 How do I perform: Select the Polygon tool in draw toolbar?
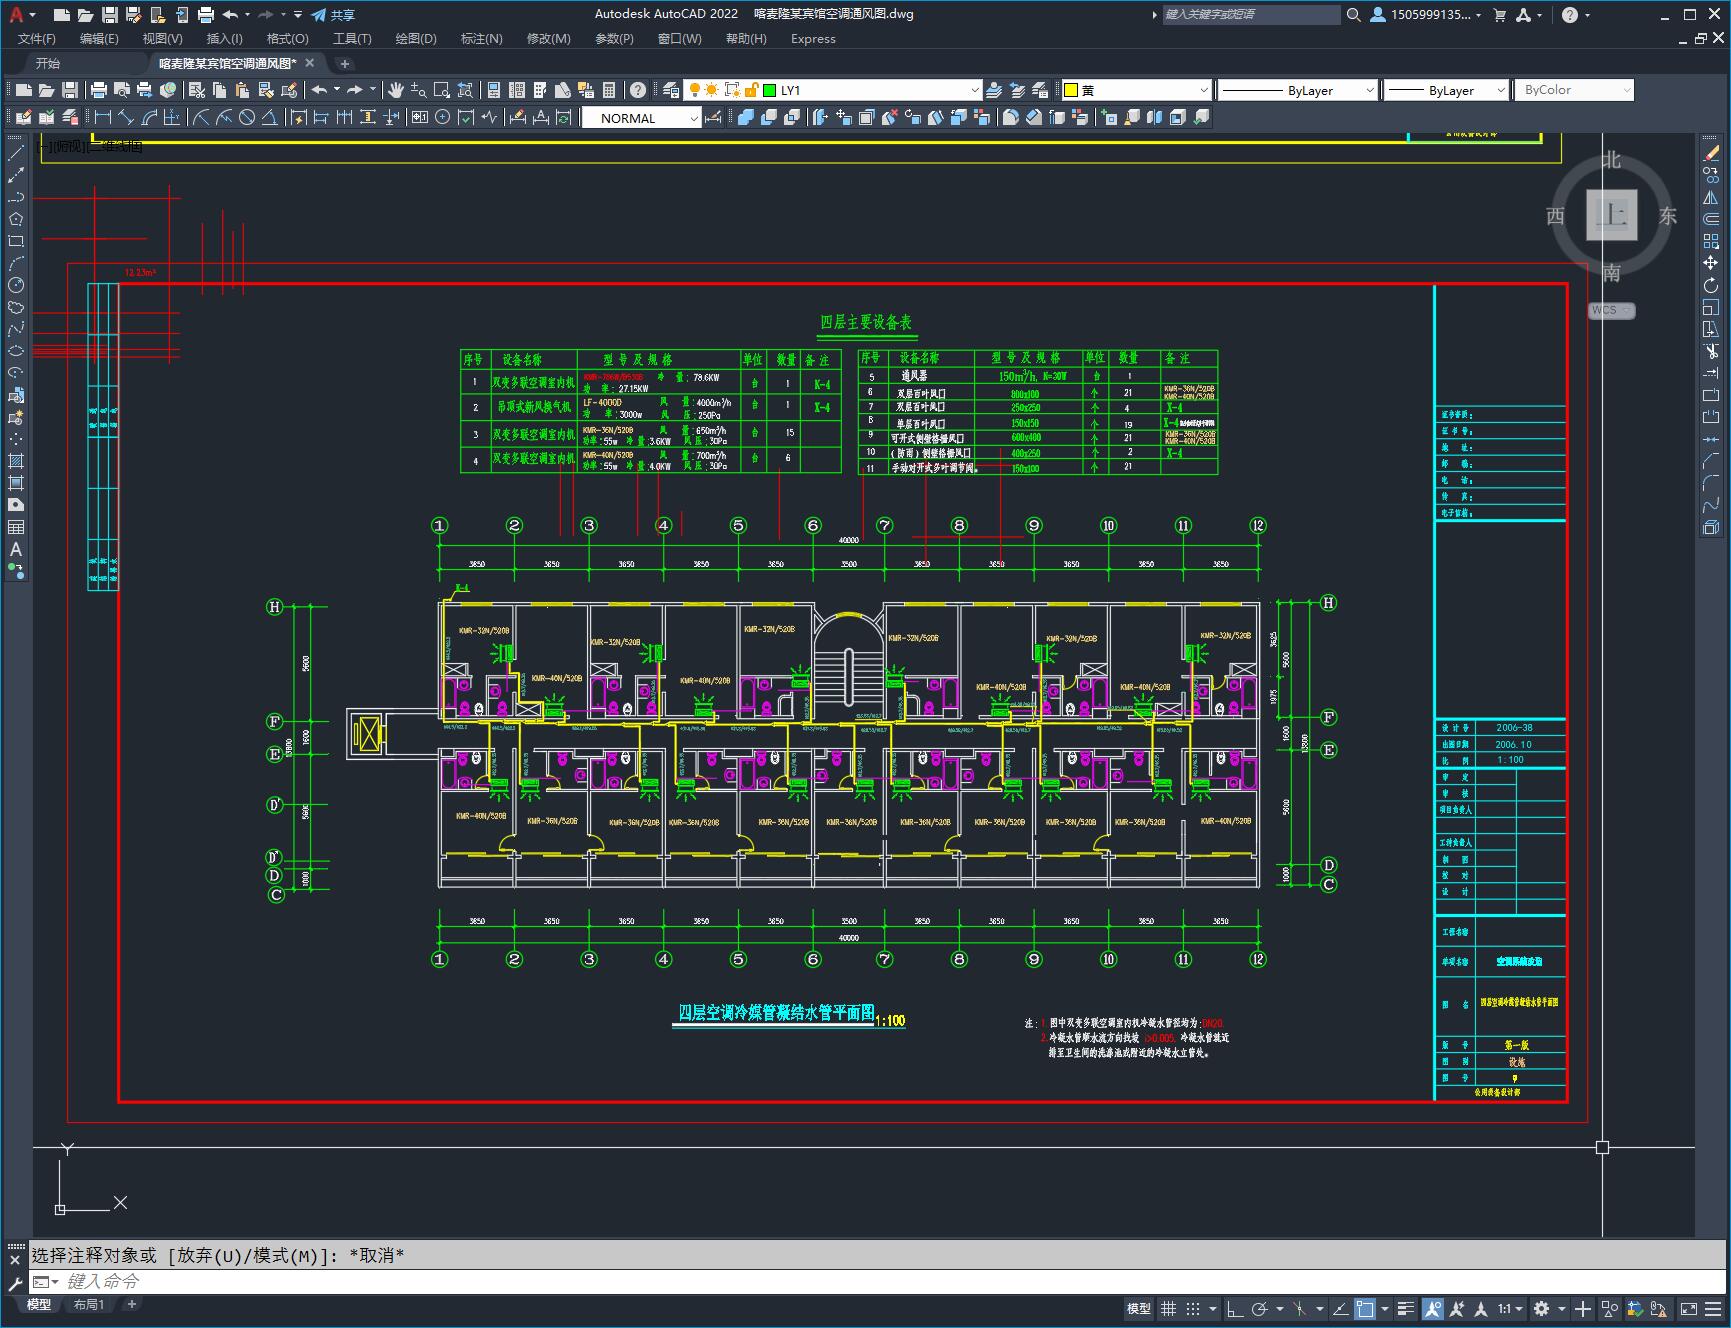[x=16, y=219]
